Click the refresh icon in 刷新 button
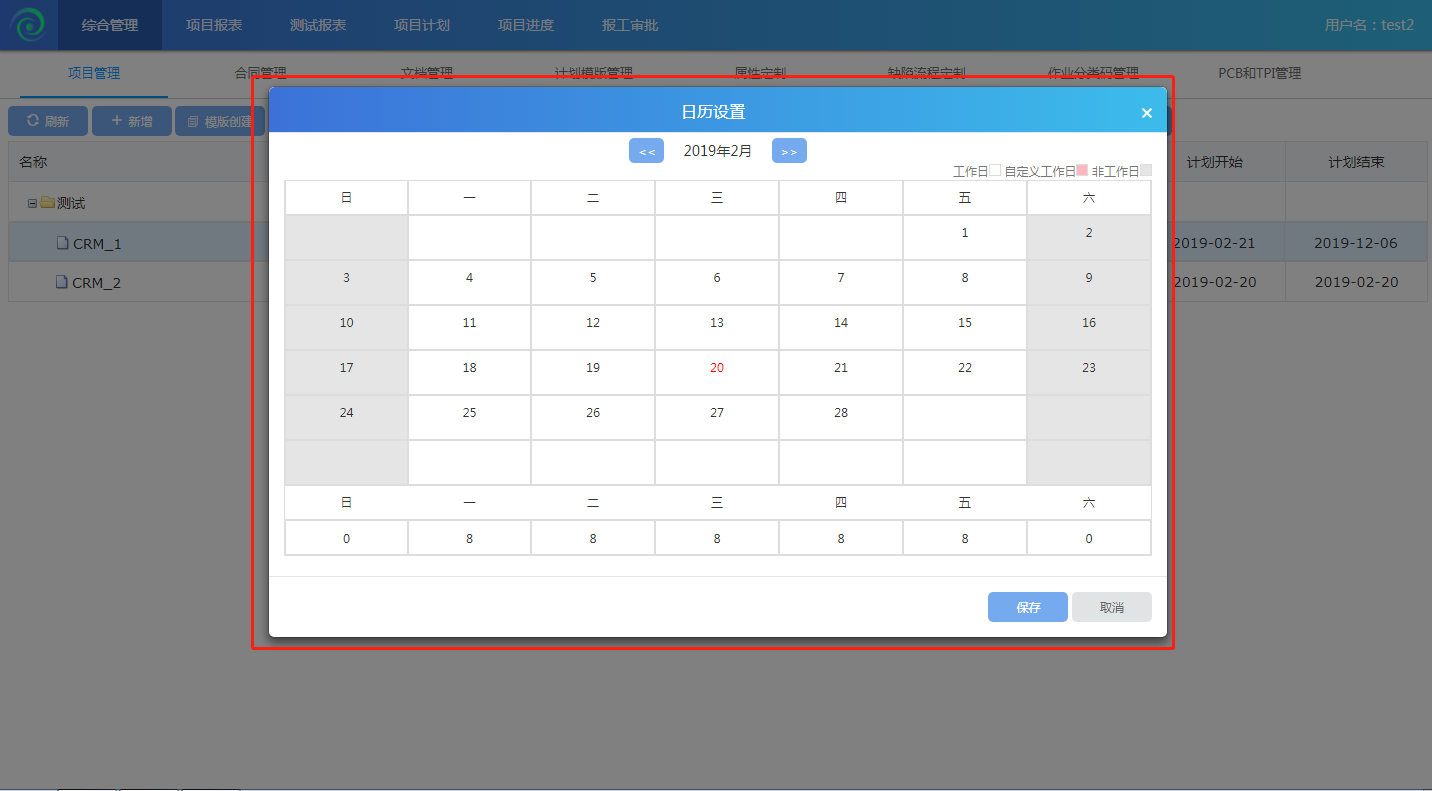1432x791 pixels. pyautogui.click(x=33, y=121)
